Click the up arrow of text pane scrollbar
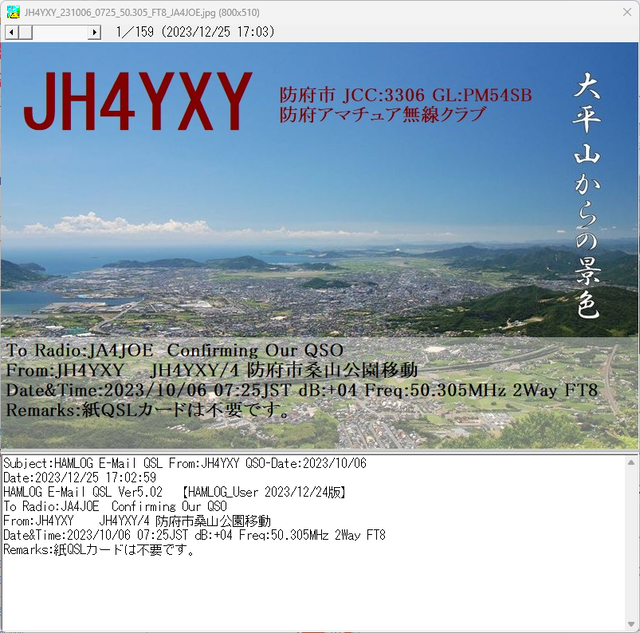This screenshot has width=640, height=633. 631,462
